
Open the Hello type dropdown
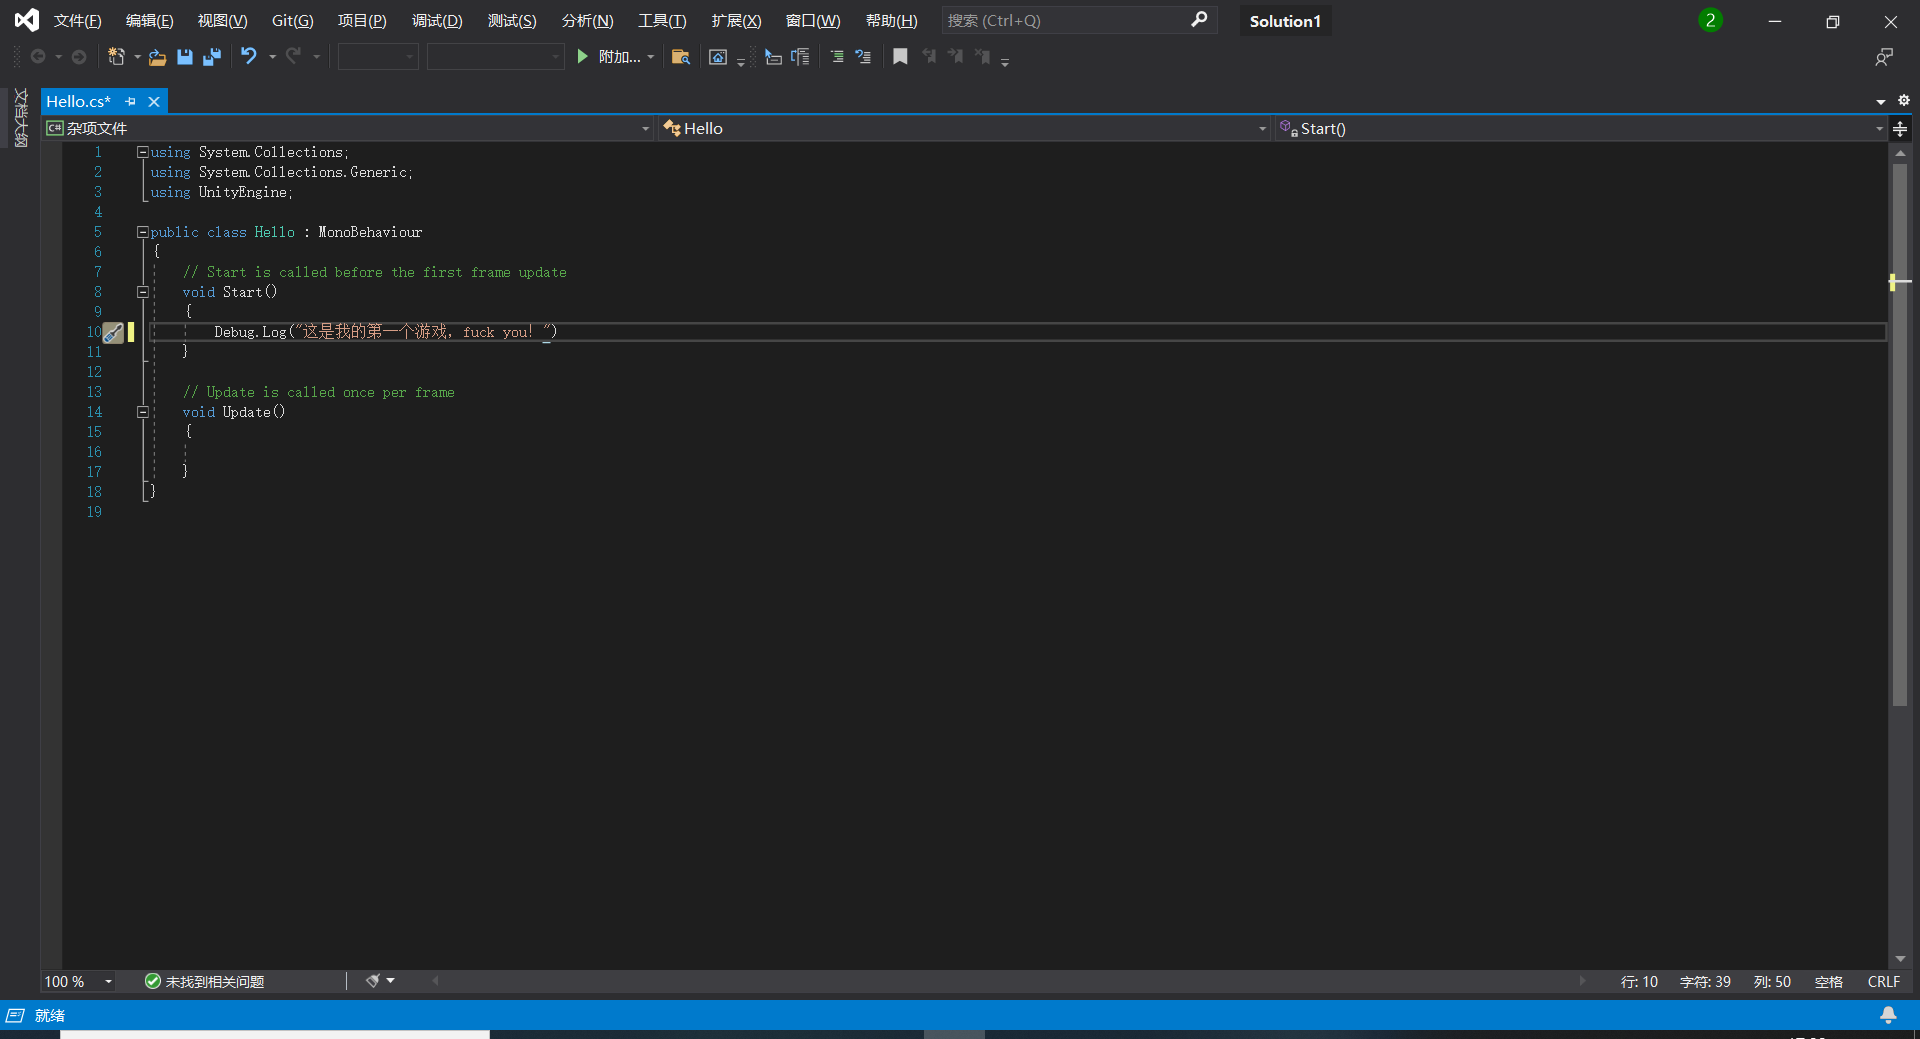(1262, 129)
